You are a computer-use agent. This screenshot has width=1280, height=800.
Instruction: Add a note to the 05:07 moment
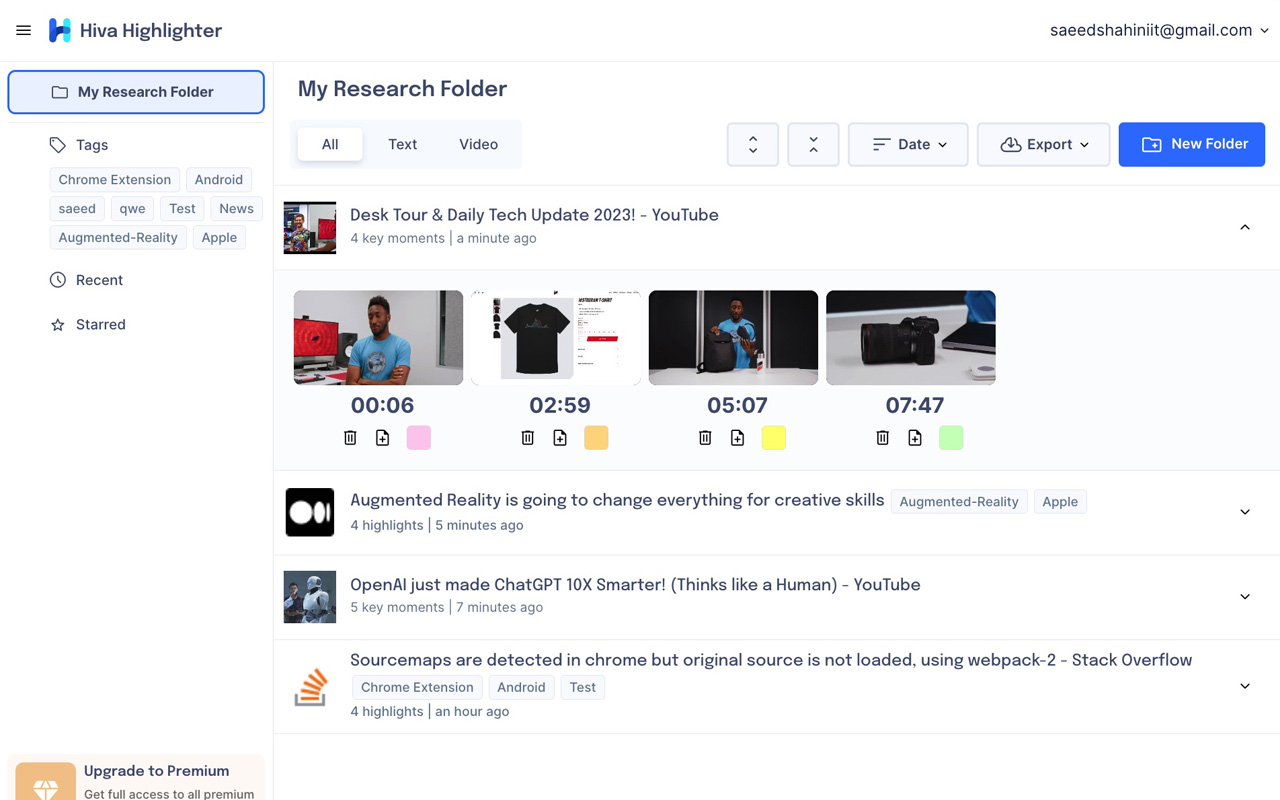click(737, 437)
